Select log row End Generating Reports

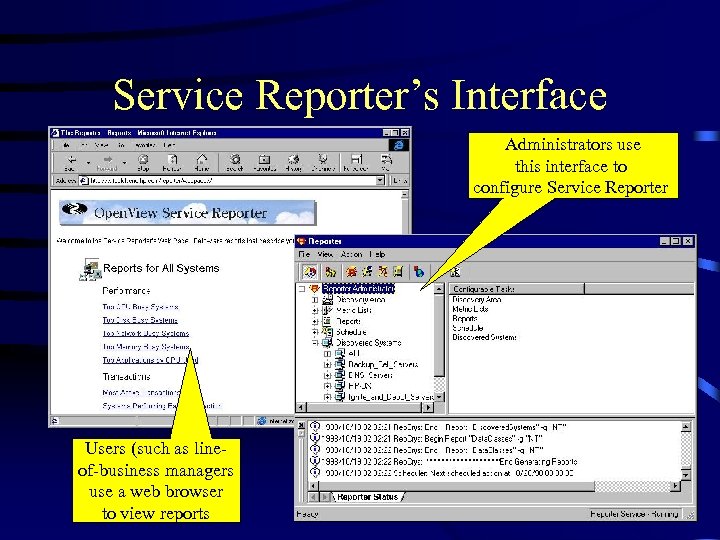coord(444,461)
